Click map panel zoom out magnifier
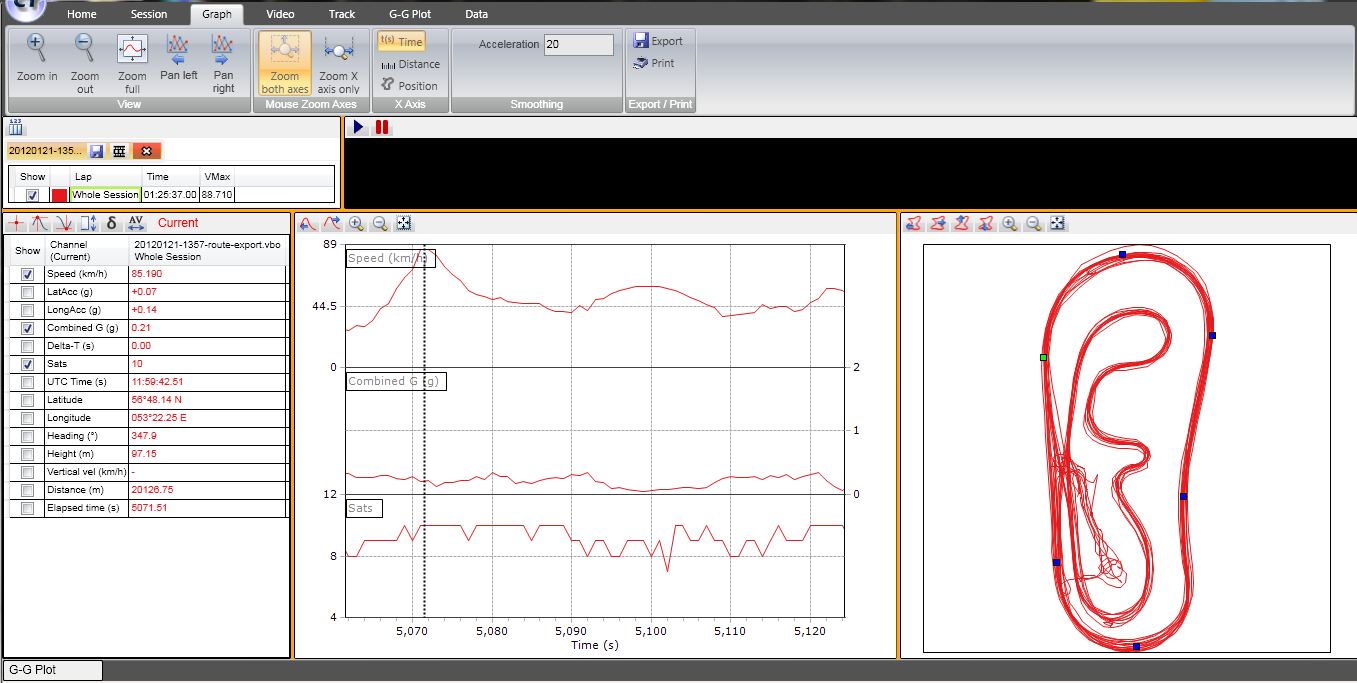The height and width of the screenshot is (683, 1357). pyautogui.click(x=1034, y=224)
